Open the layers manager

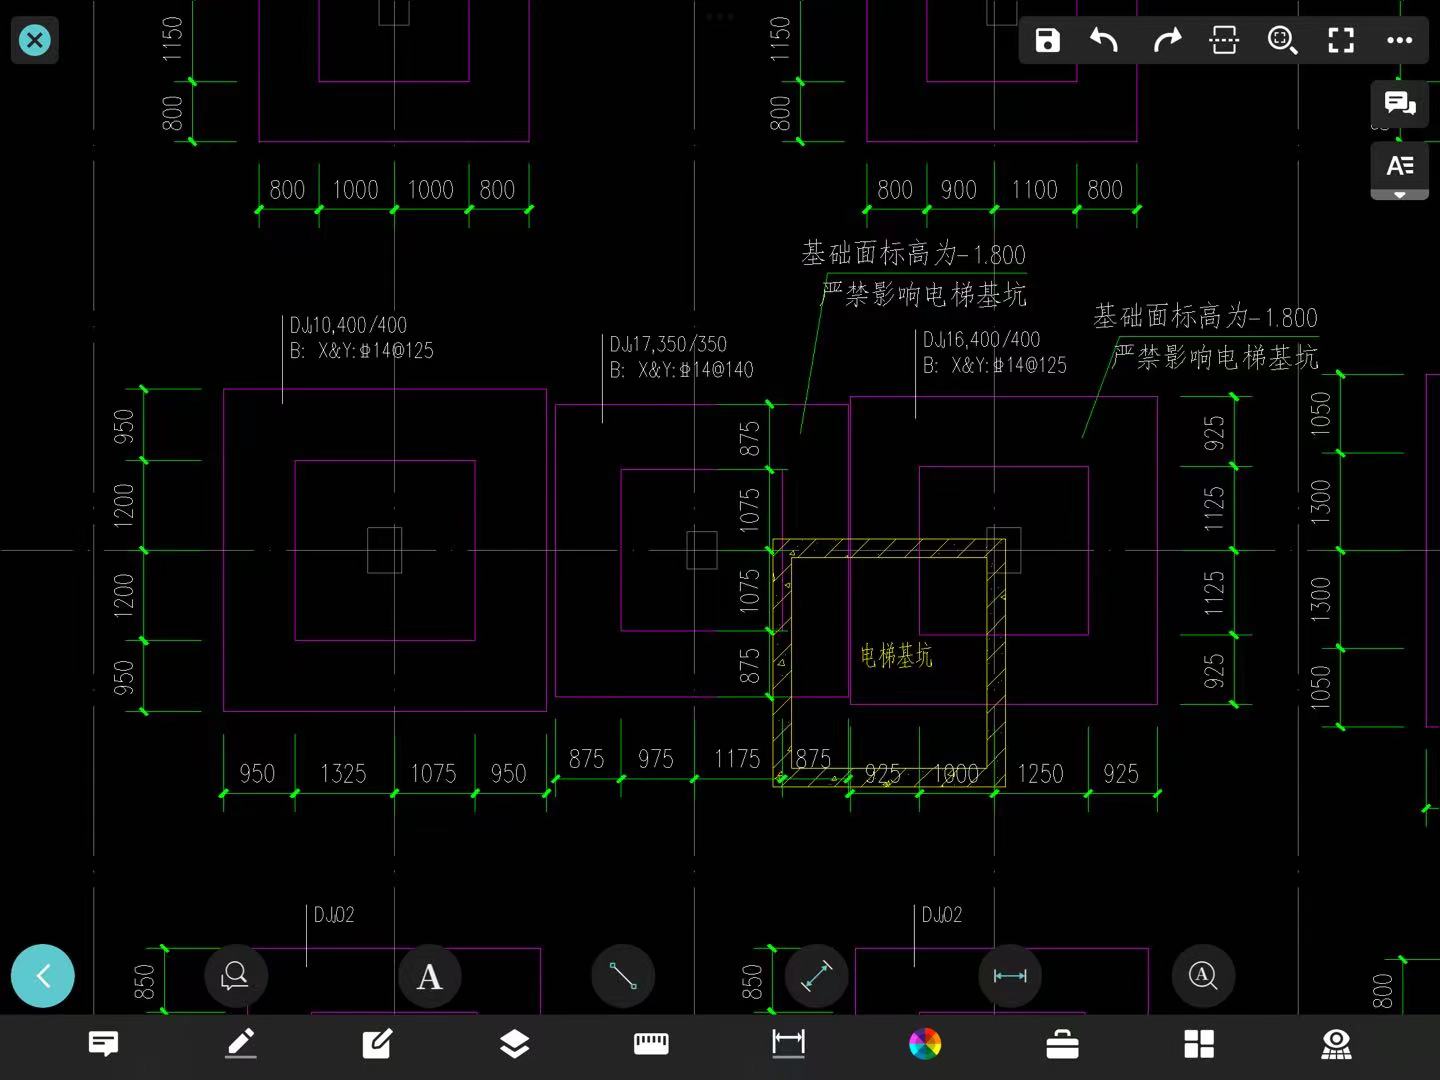click(x=514, y=1044)
